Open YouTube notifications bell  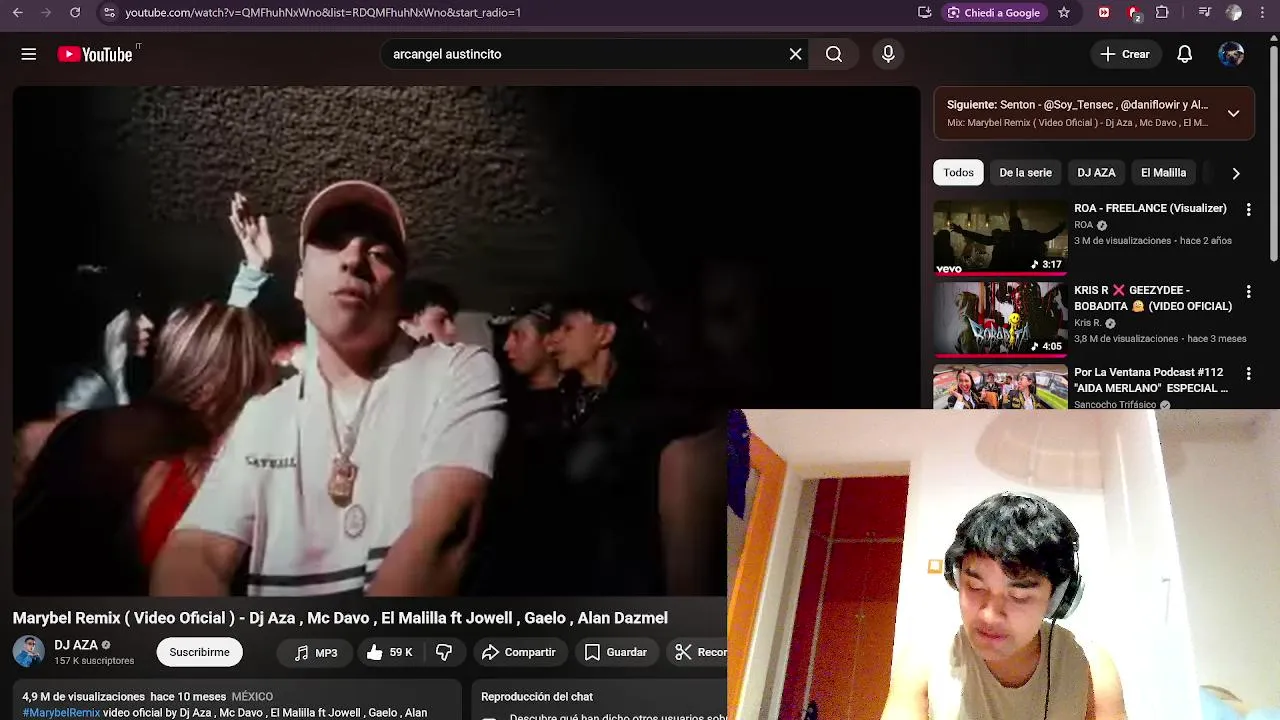1184,54
